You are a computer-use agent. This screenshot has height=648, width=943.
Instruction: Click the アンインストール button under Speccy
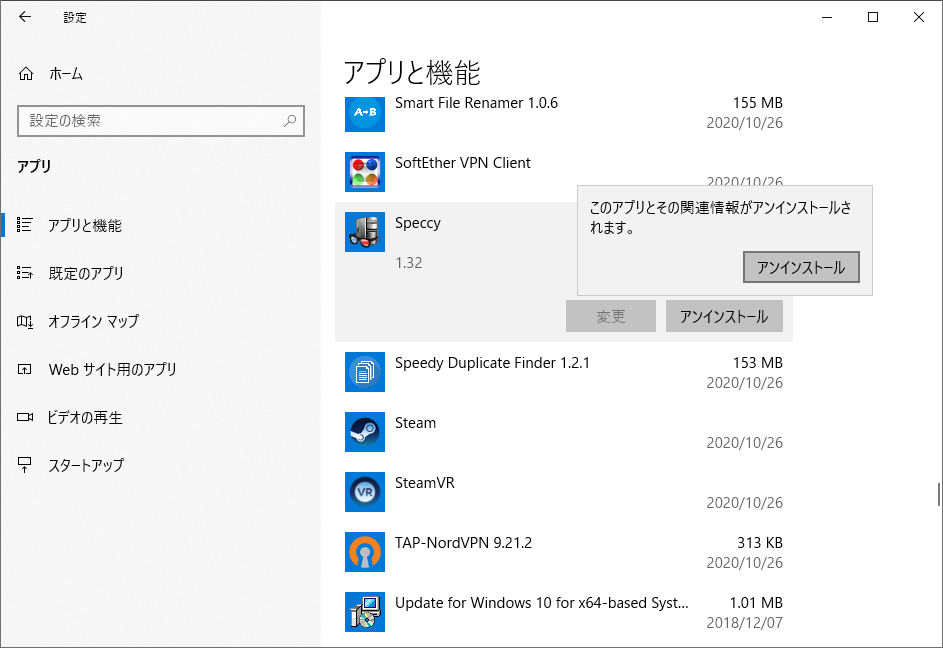pyautogui.click(x=724, y=316)
